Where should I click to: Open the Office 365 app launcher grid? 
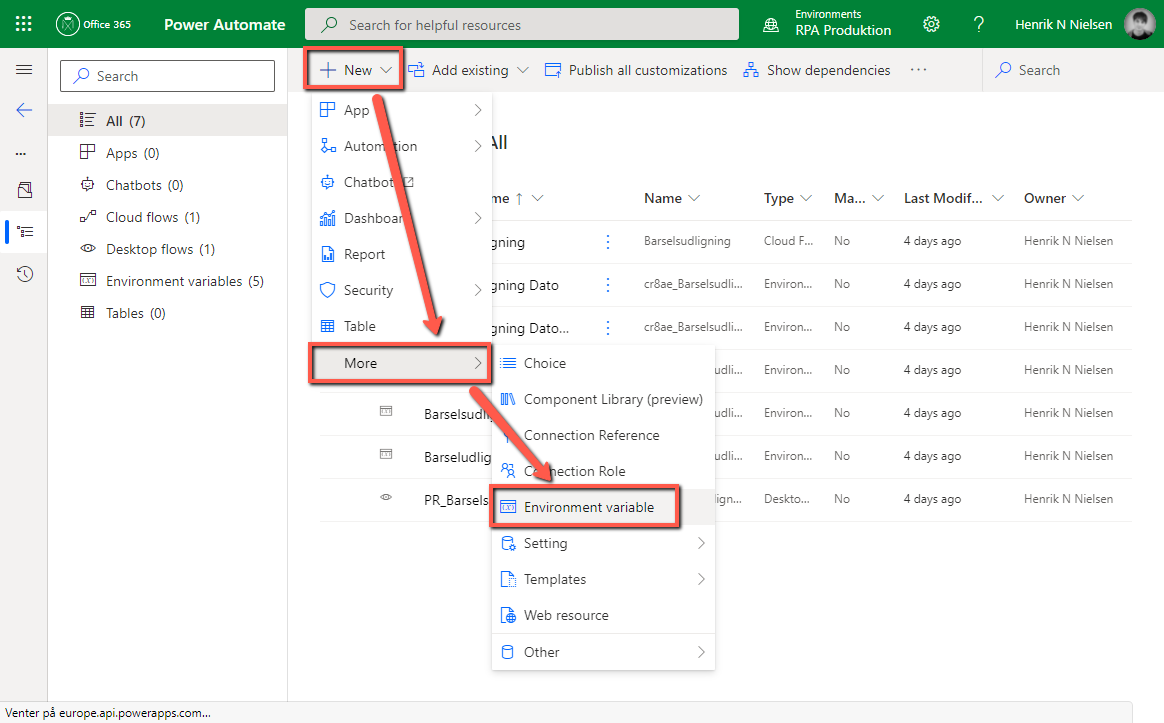point(24,24)
